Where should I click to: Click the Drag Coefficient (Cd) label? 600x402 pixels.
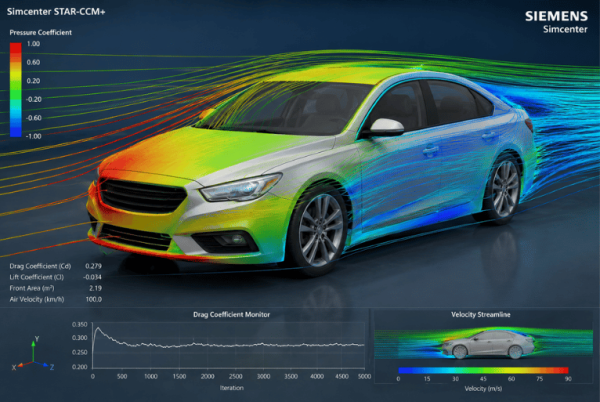click(40, 266)
